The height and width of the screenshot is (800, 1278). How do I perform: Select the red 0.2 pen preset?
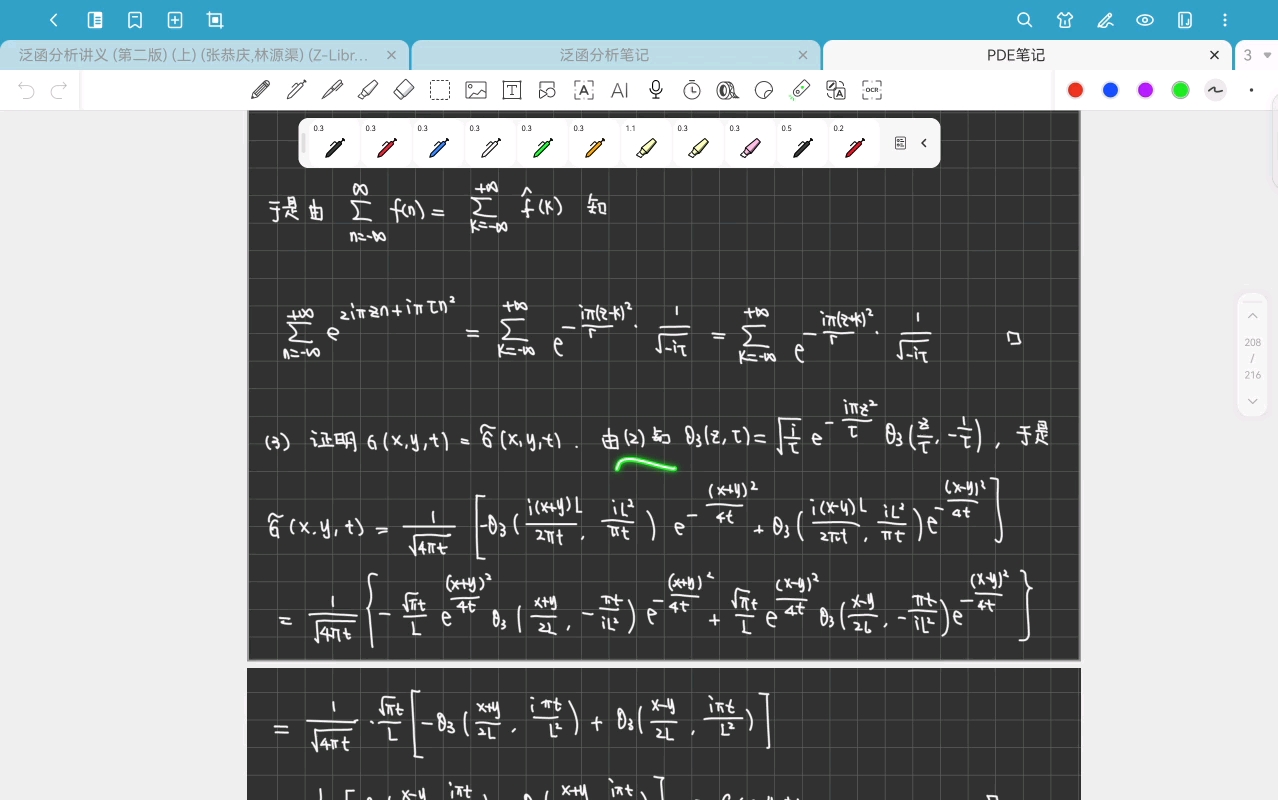854,144
